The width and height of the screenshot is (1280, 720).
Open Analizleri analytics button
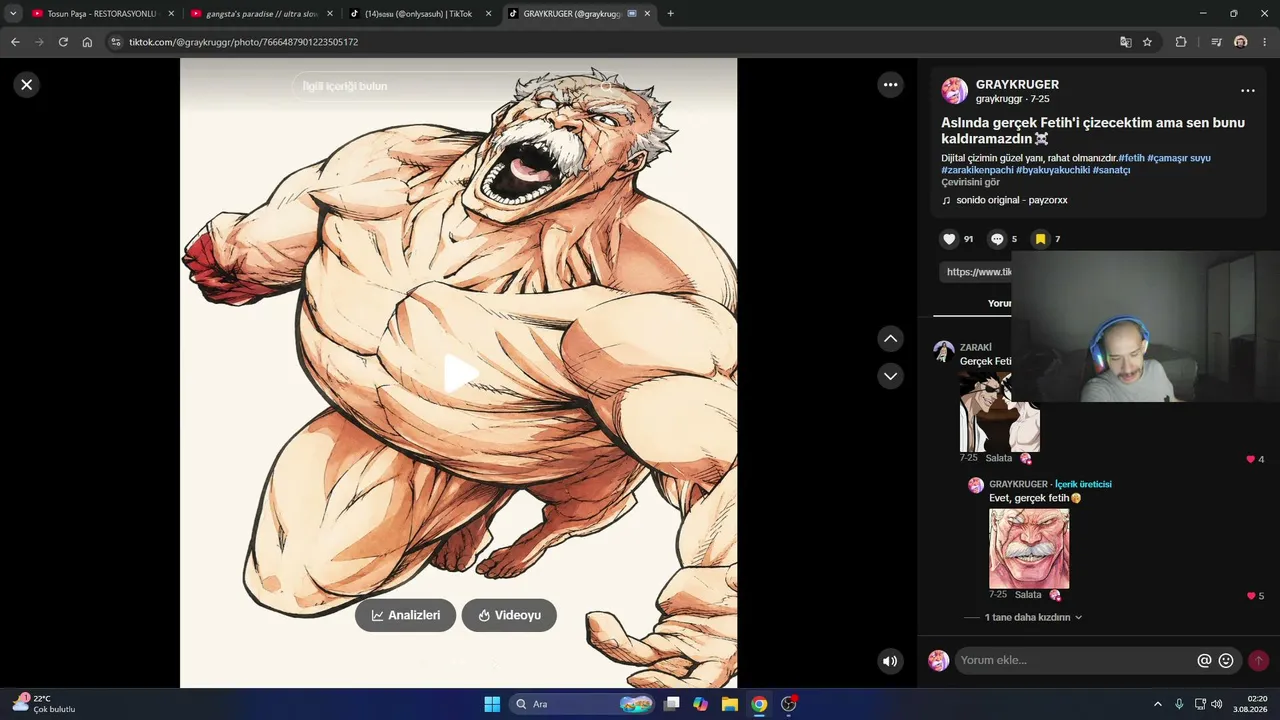[x=405, y=615]
